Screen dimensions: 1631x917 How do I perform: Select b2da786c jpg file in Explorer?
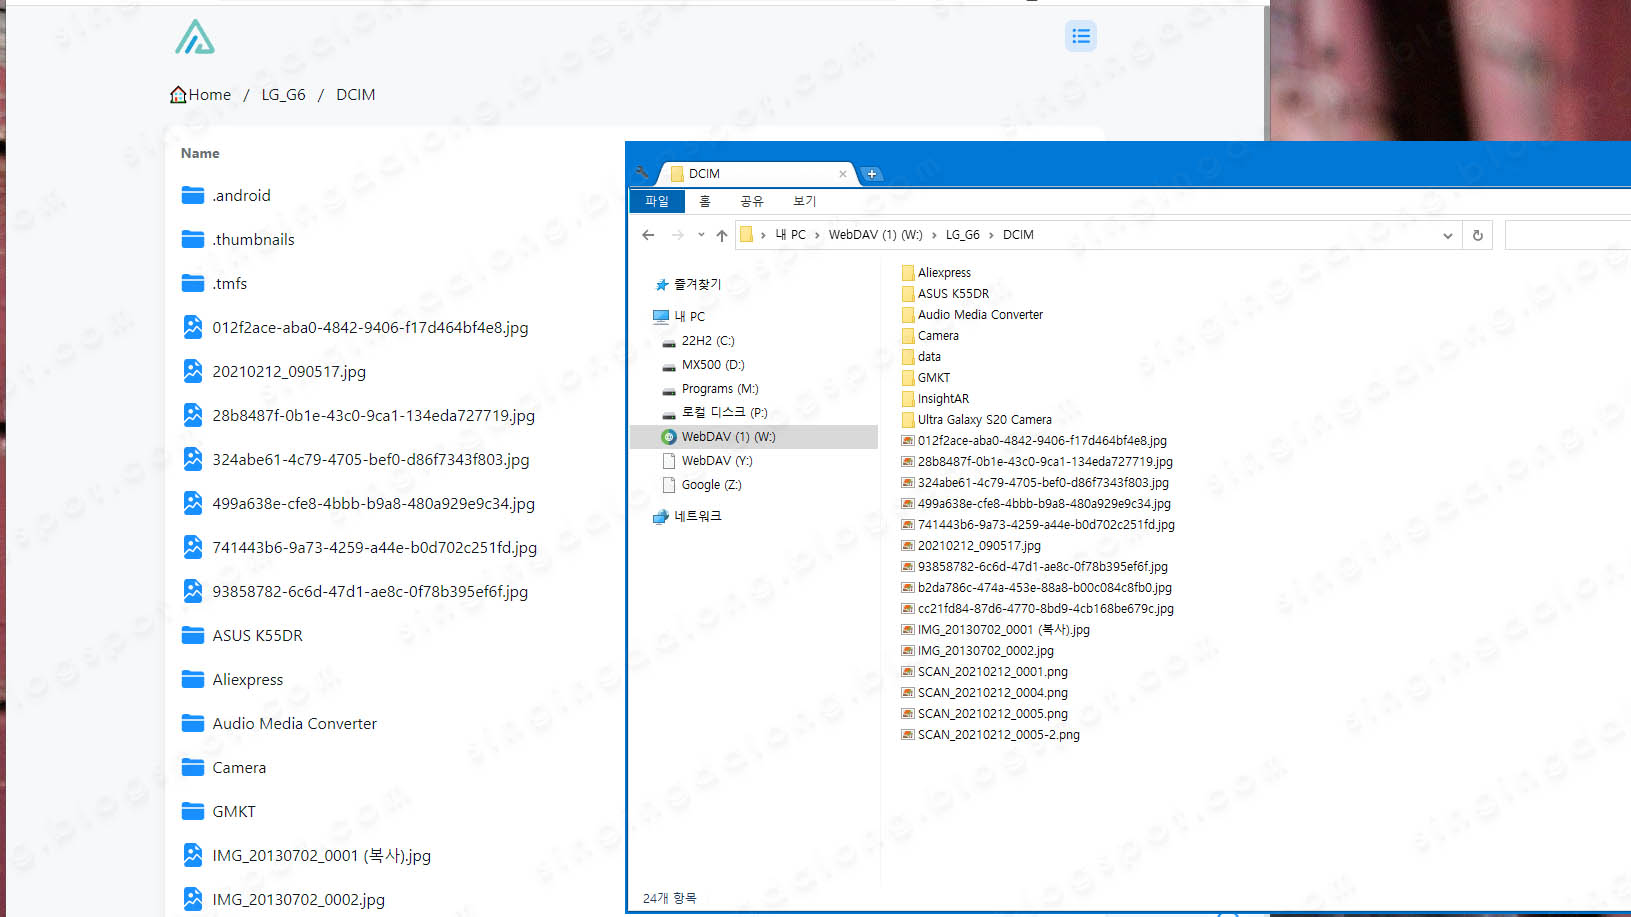tap(1044, 588)
